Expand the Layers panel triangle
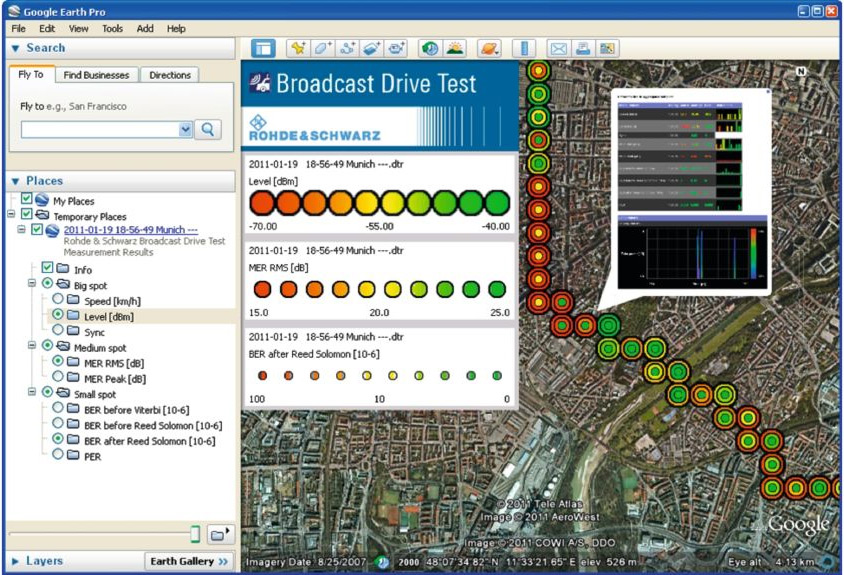 [x=15, y=562]
